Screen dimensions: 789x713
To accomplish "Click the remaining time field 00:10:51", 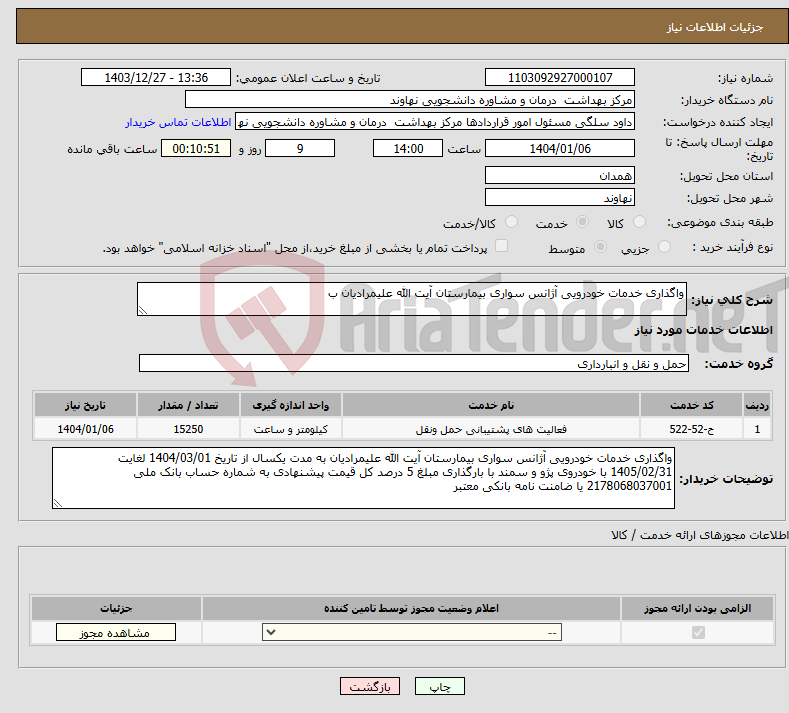I will pyautogui.click(x=196, y=148).
